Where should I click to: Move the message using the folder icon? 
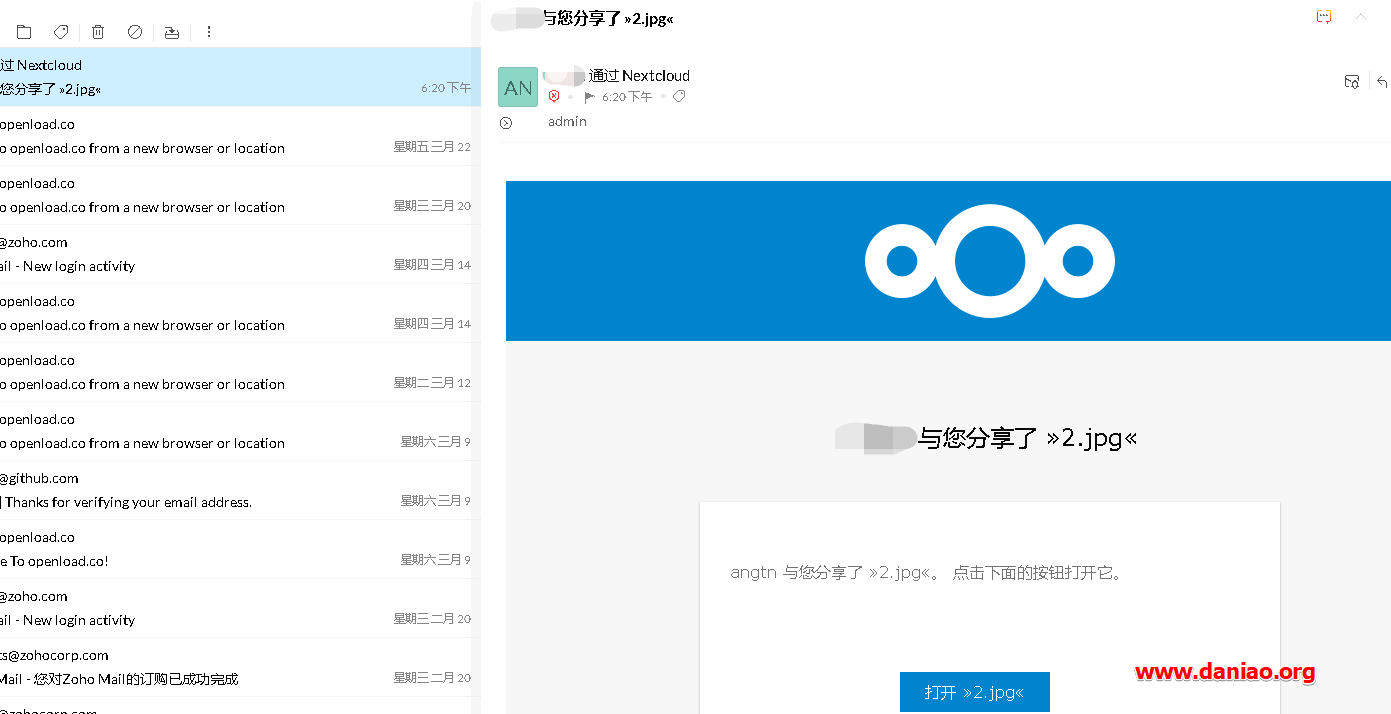[x=24, y=32]
